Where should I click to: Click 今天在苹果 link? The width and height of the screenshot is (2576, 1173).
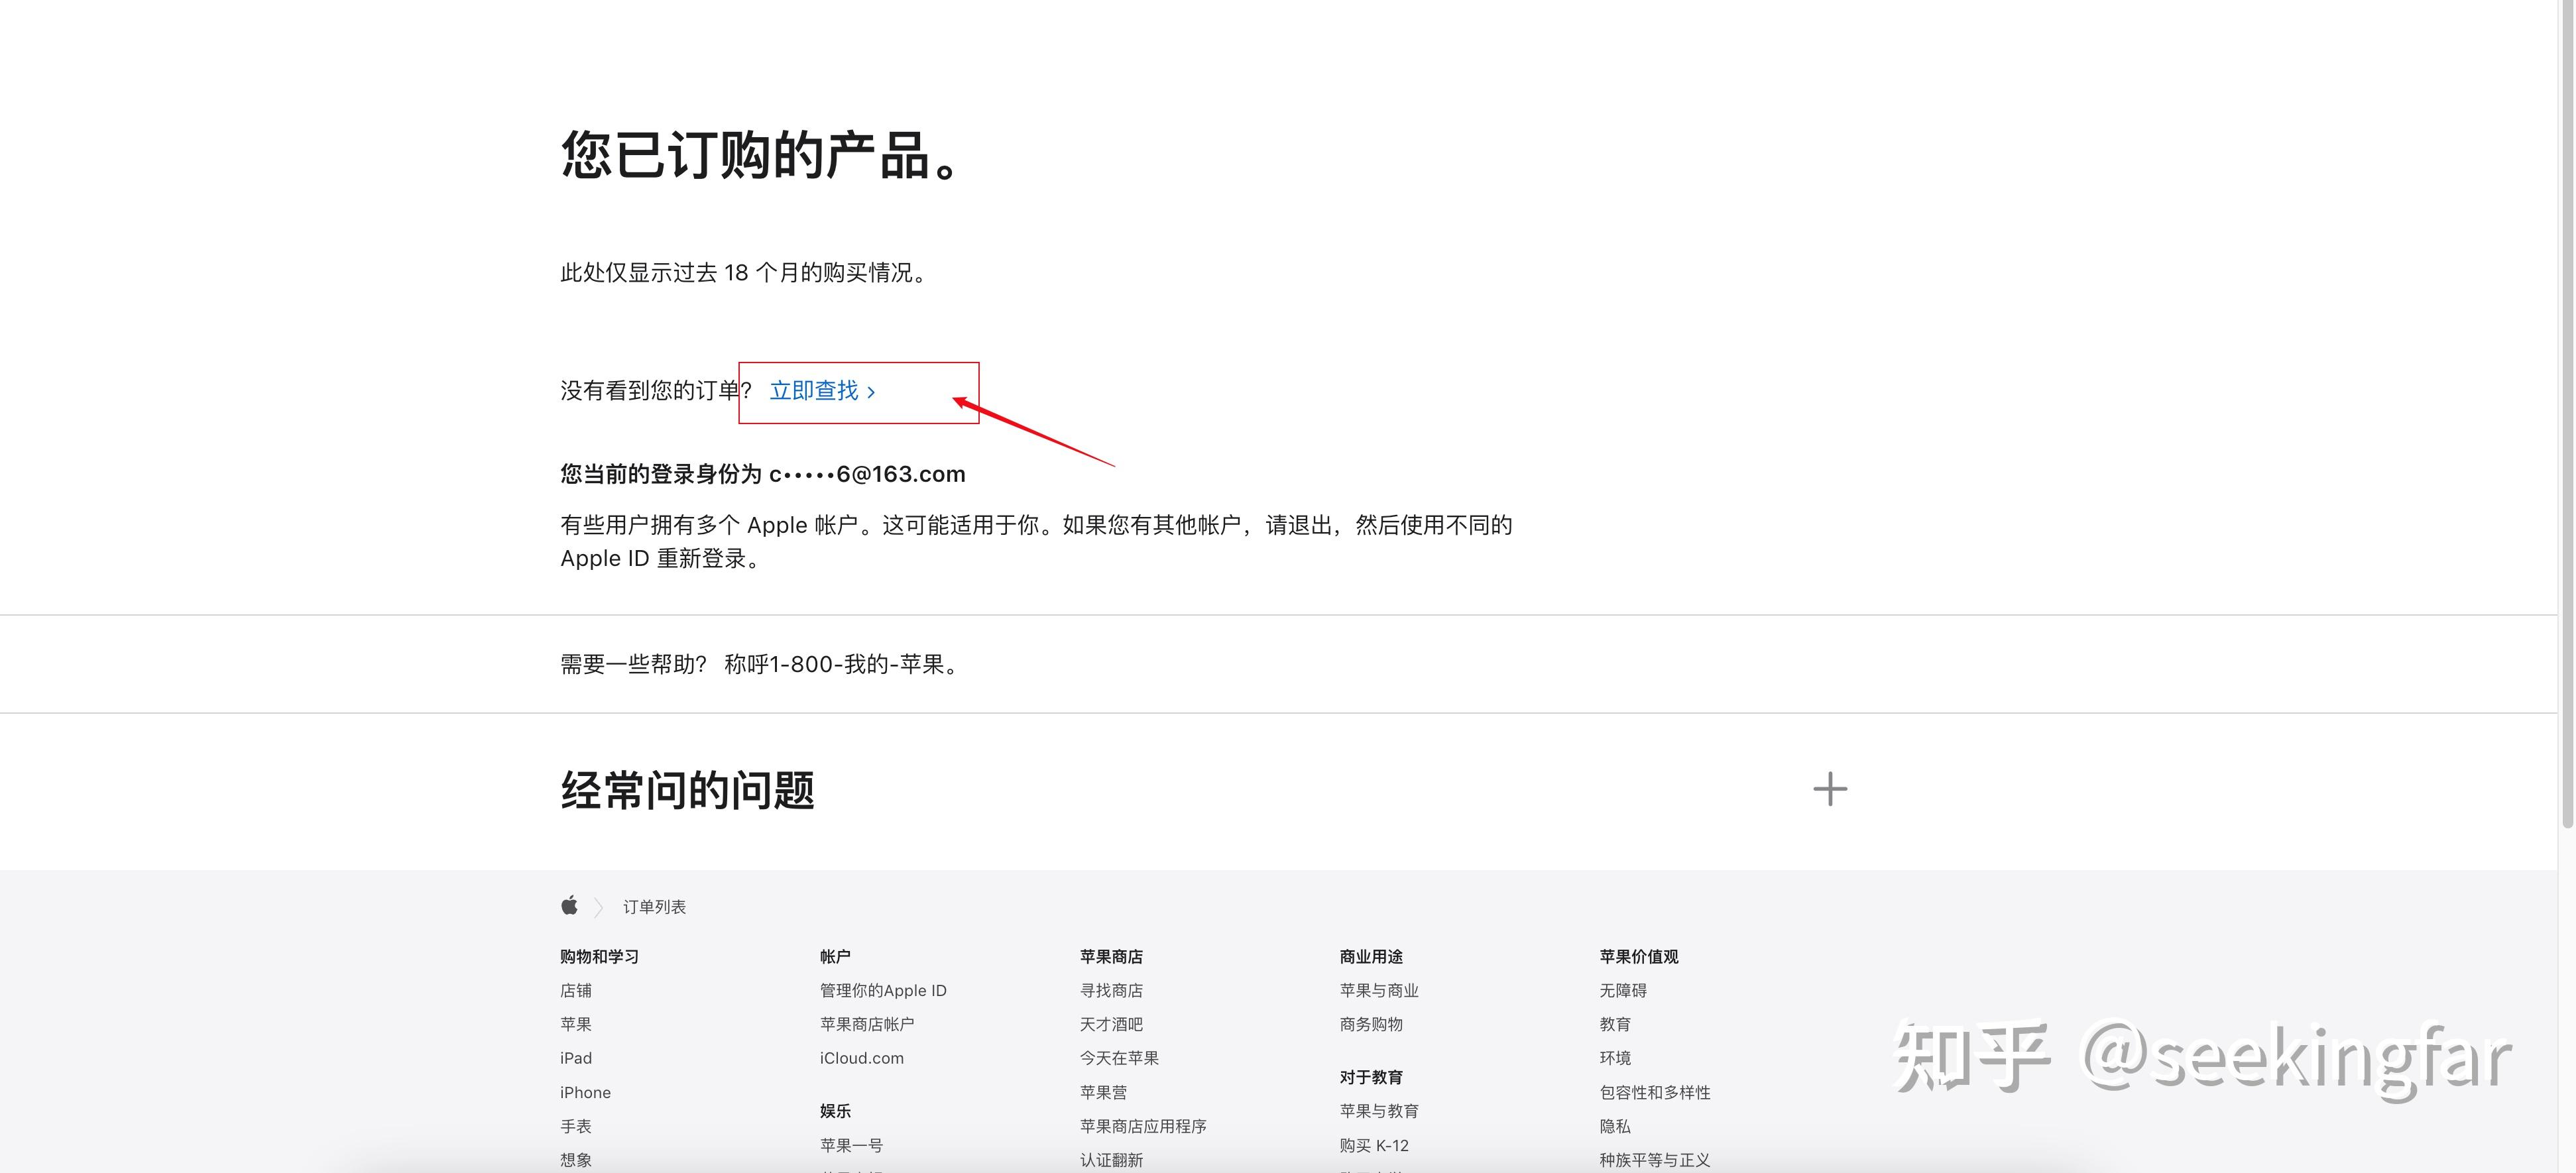pos(1118,1058)
